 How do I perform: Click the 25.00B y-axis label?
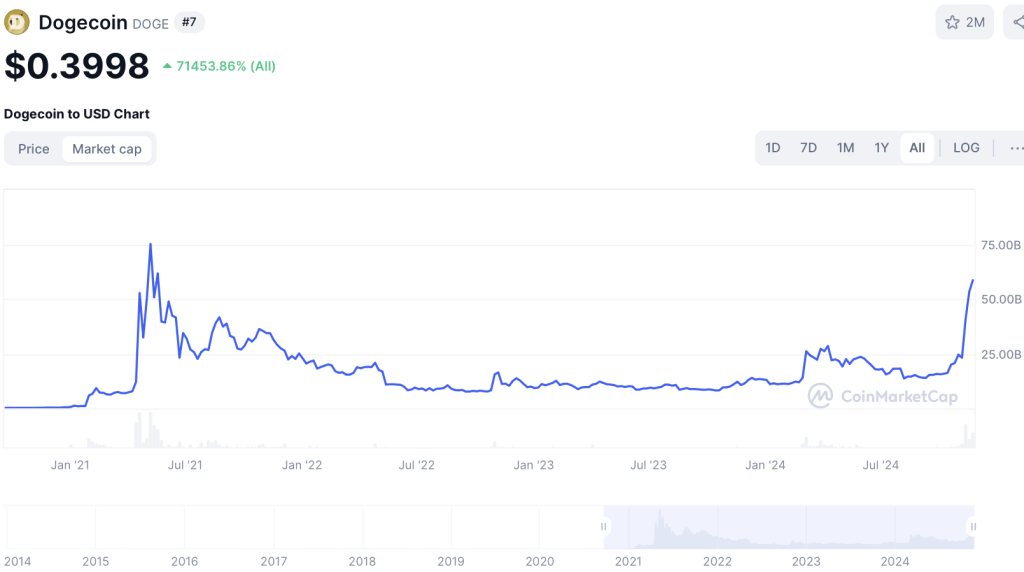[1001, 355]
